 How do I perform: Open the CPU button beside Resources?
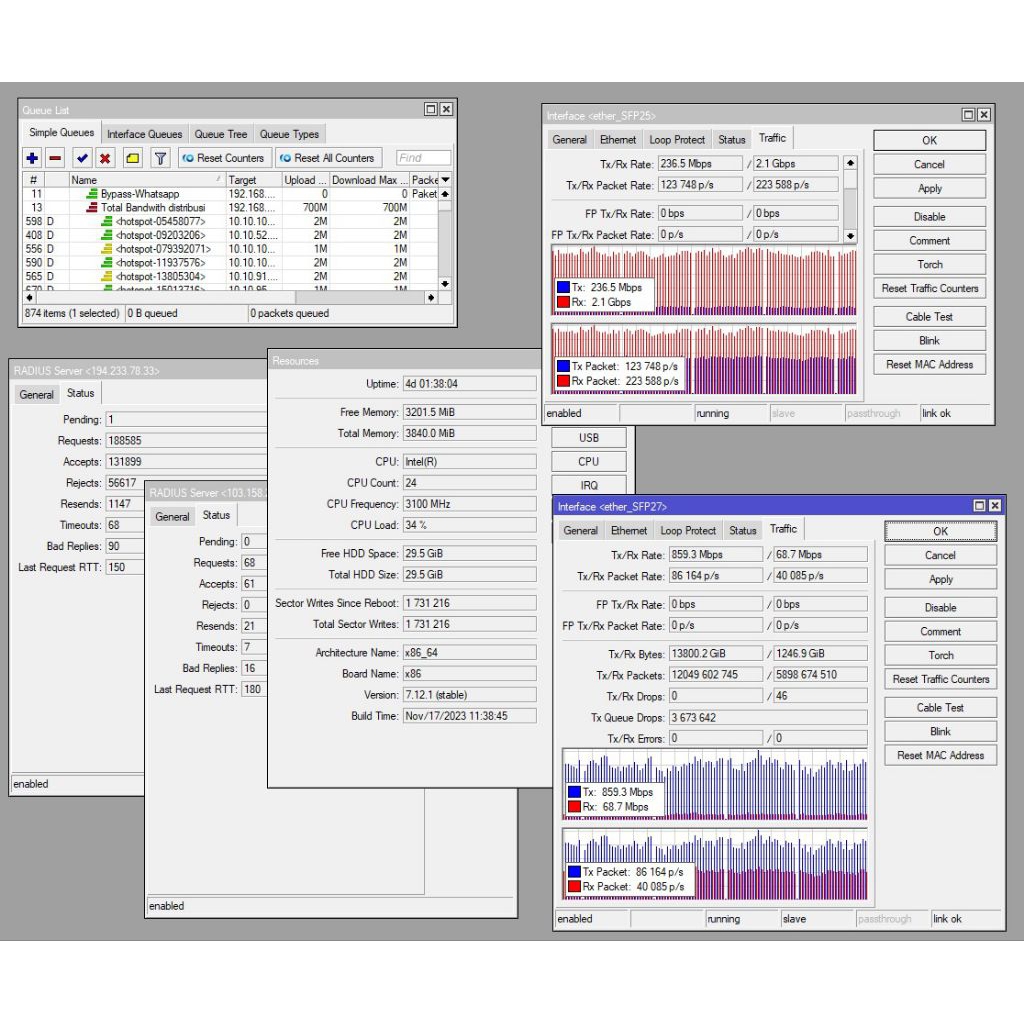coord(588,461)
